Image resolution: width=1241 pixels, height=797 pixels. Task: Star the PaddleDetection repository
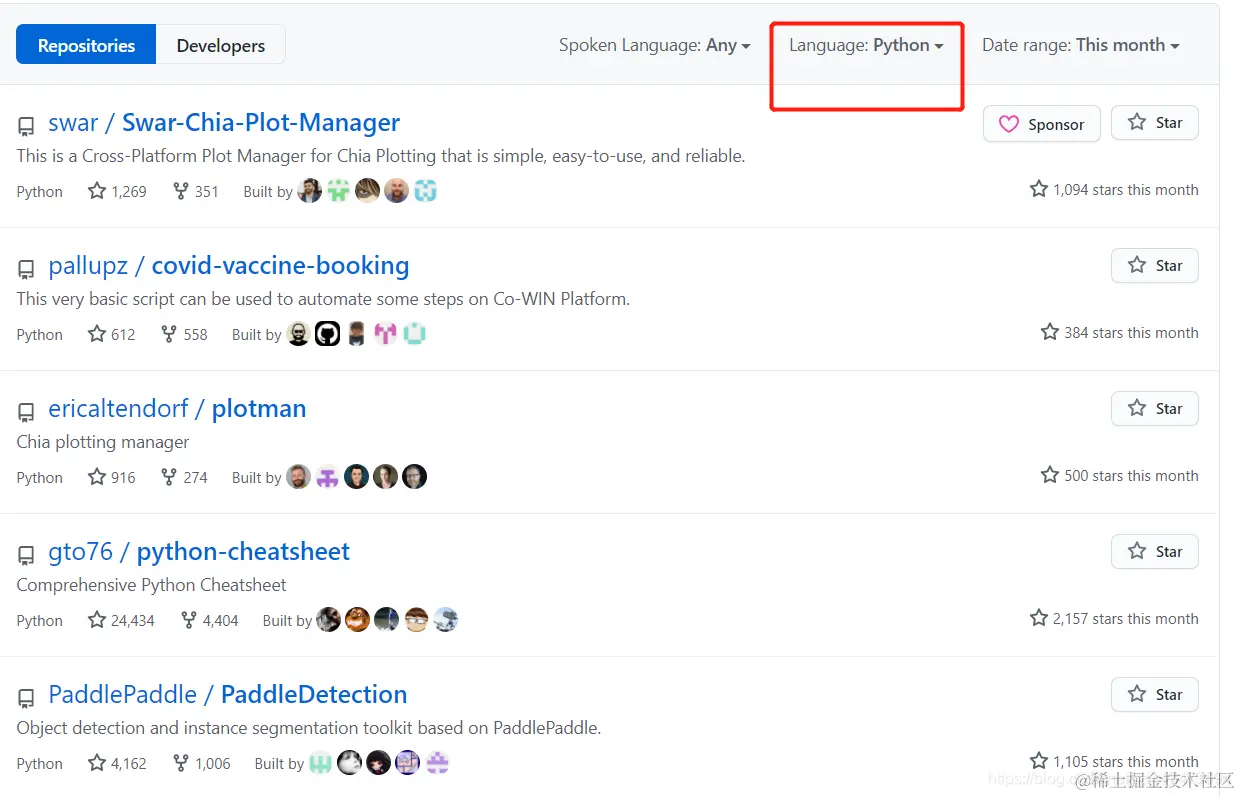coord(1155,695)
